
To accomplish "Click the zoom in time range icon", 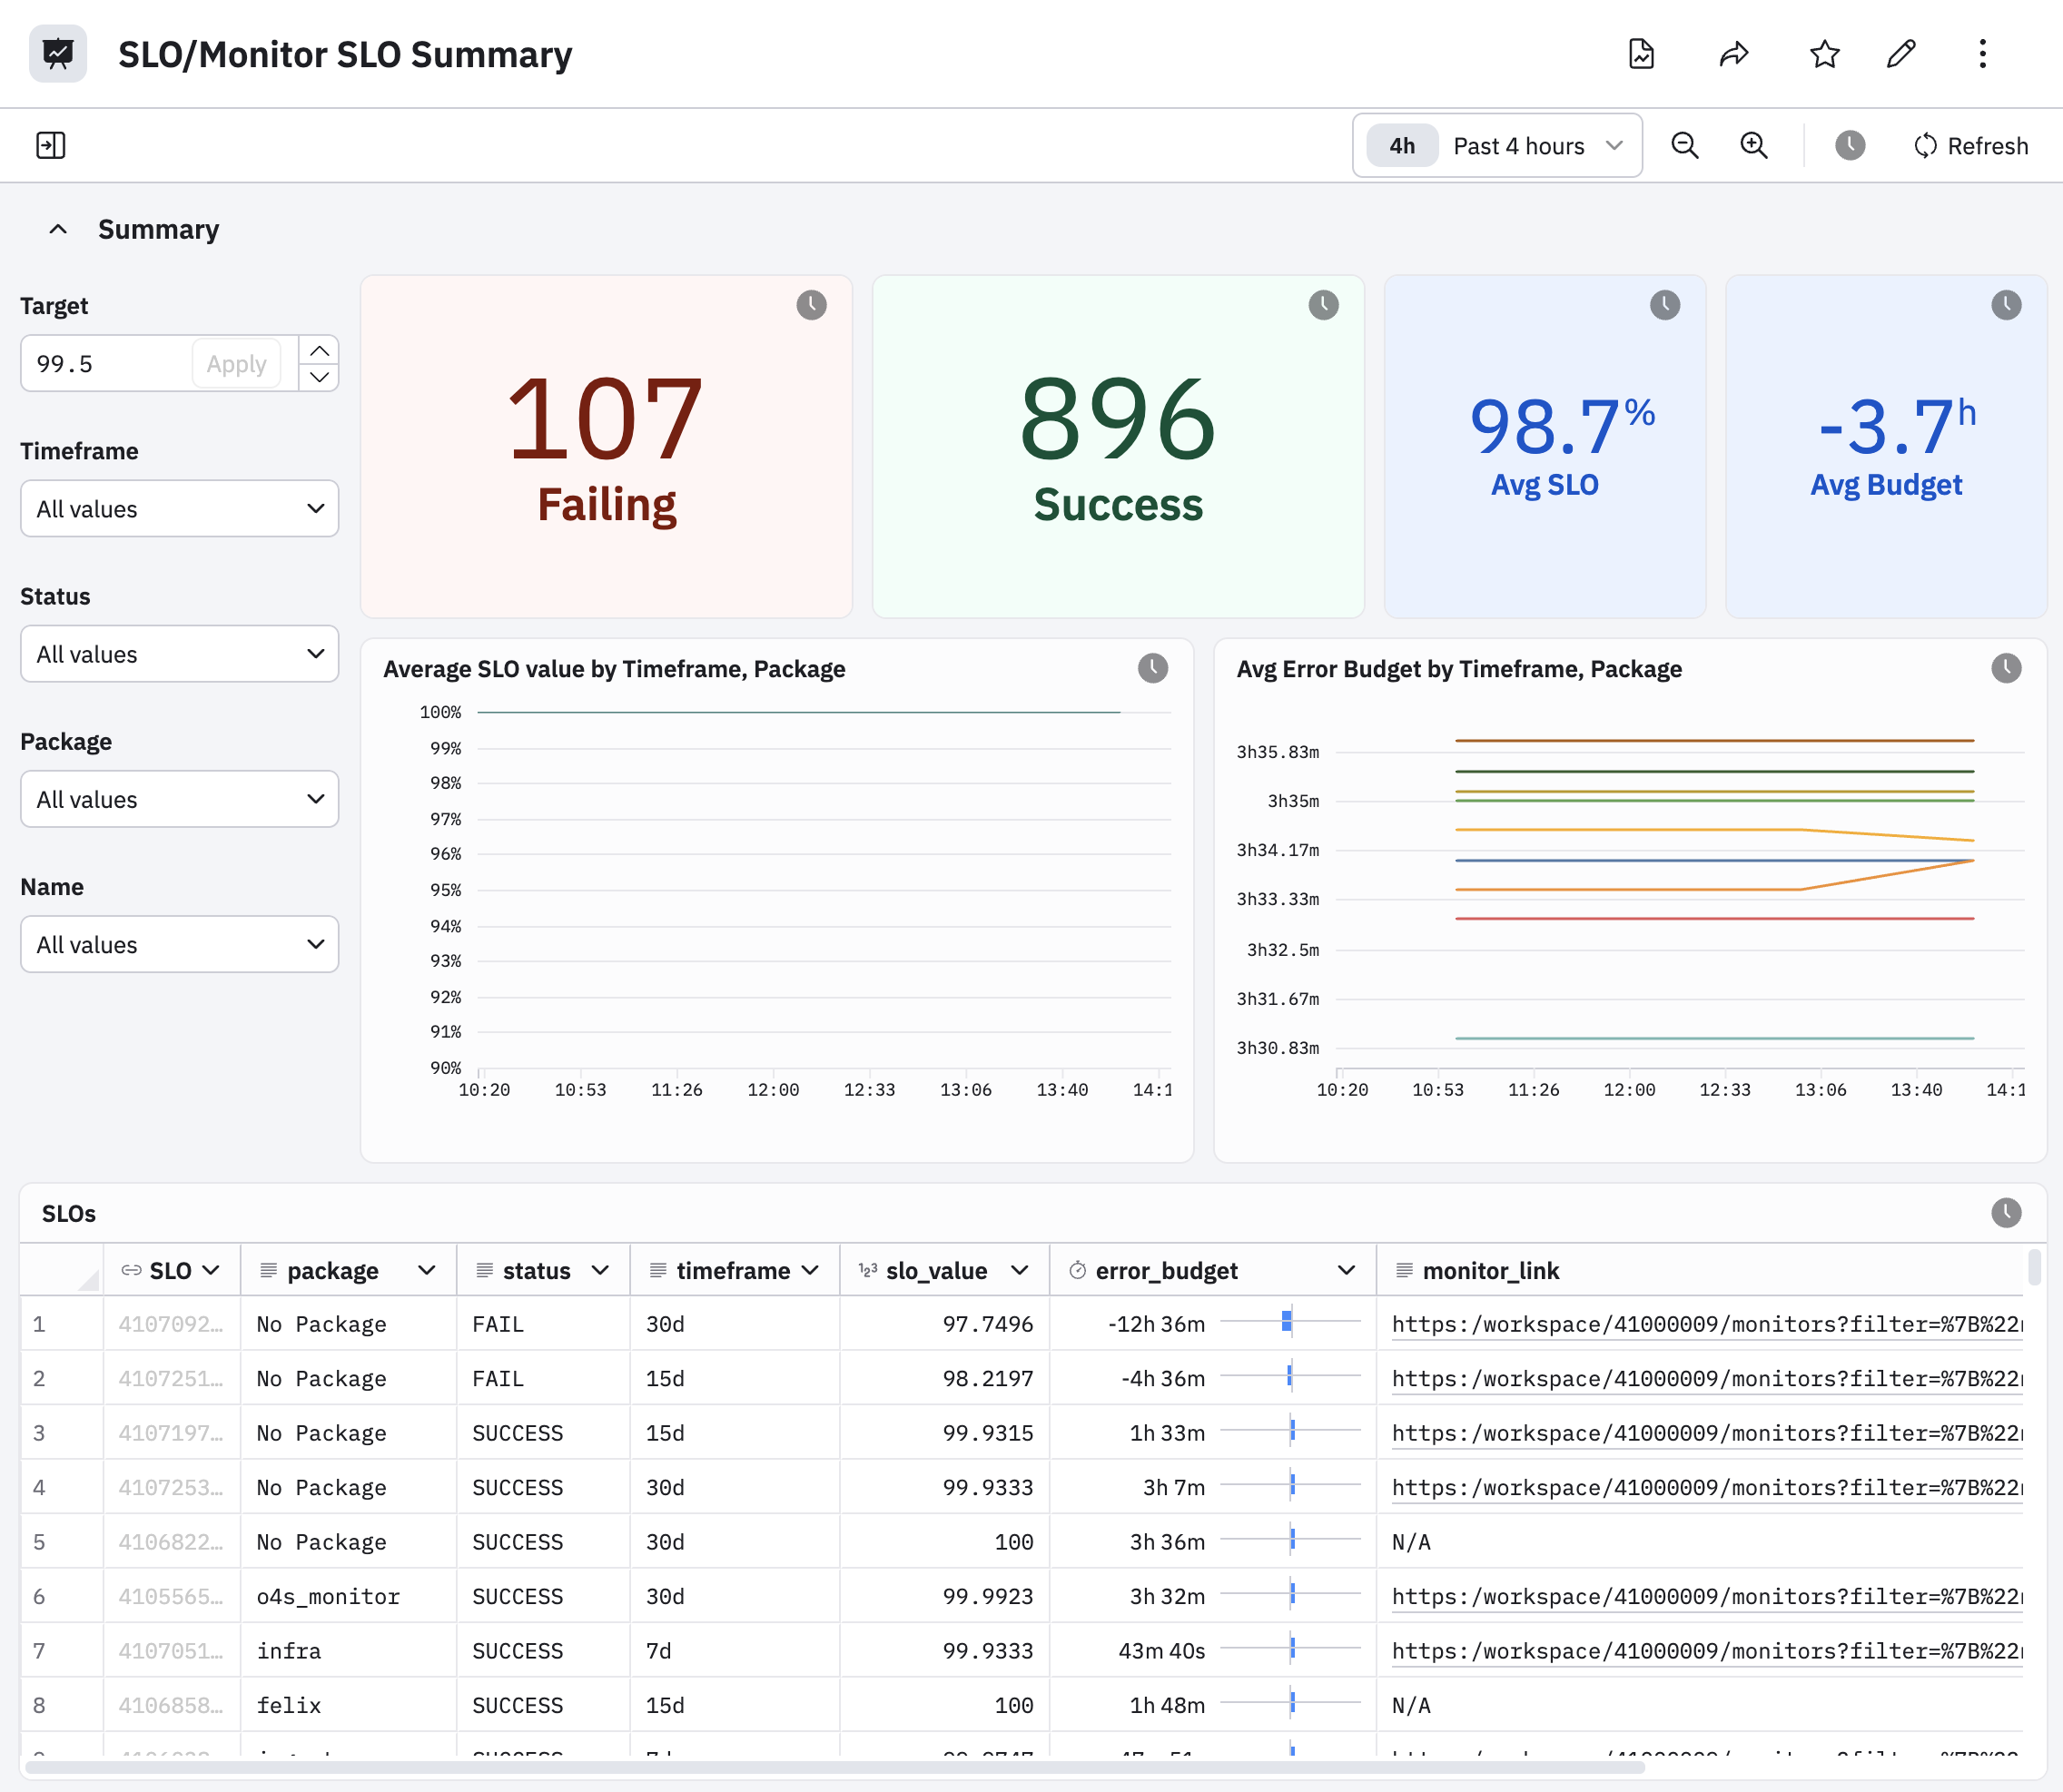I will click(x=1754, y=146).
